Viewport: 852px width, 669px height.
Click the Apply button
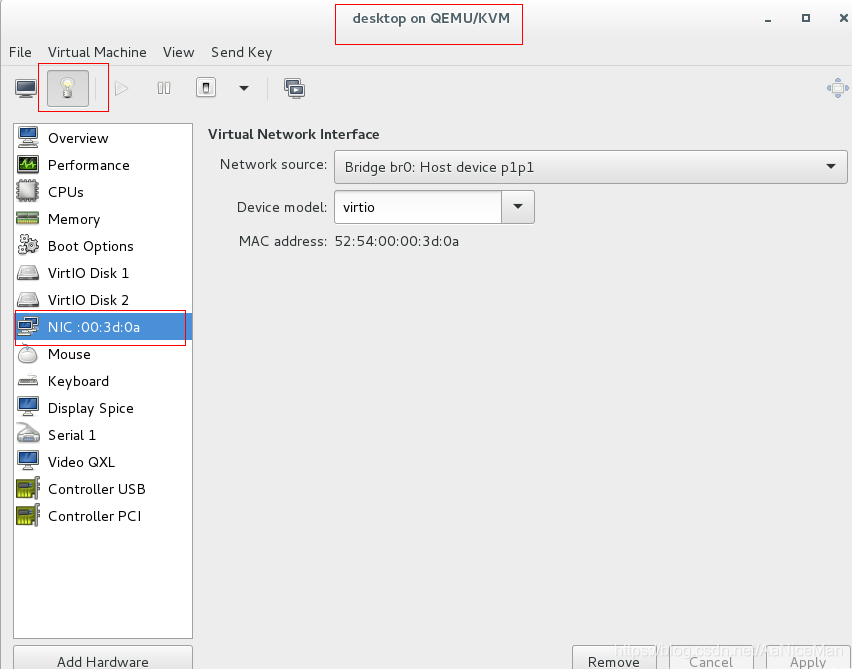tap(808, 659)
